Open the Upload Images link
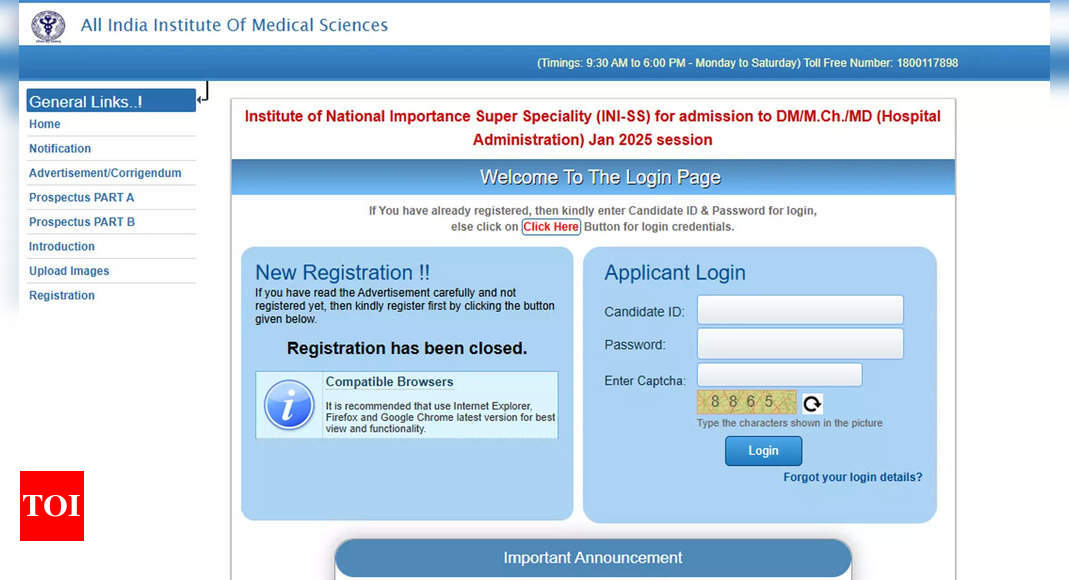Image resolution: width=1069 pixels, height=580 pixels. point(69,271)
